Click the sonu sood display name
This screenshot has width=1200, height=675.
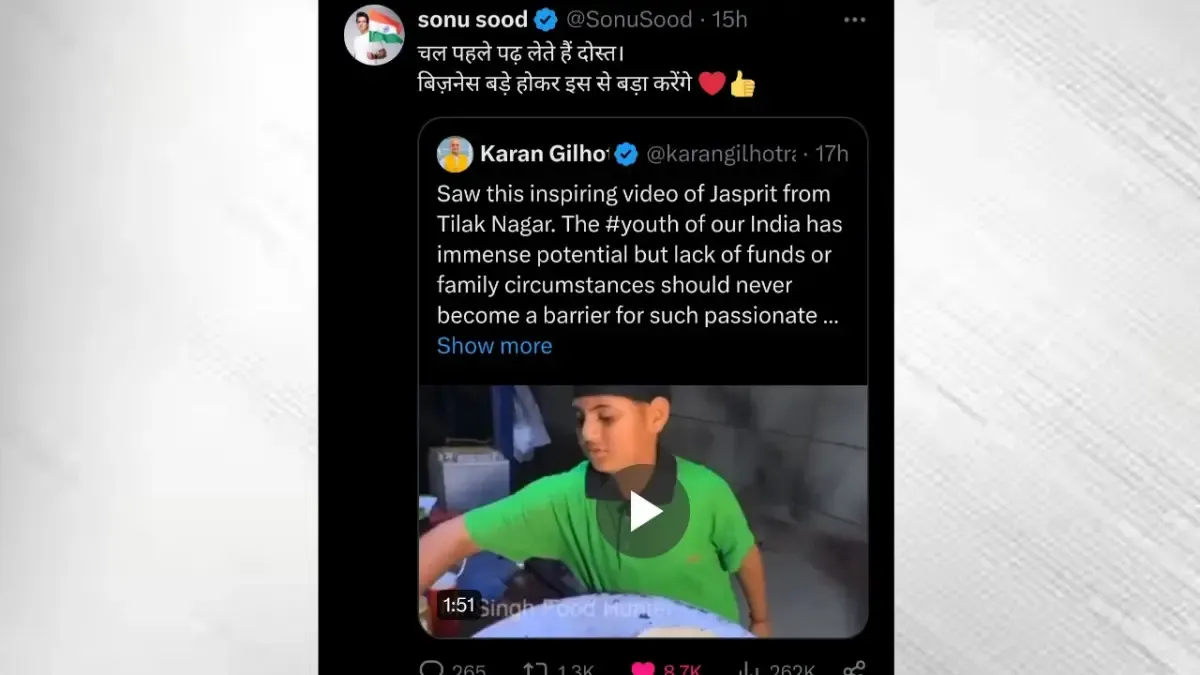point(472,20)
